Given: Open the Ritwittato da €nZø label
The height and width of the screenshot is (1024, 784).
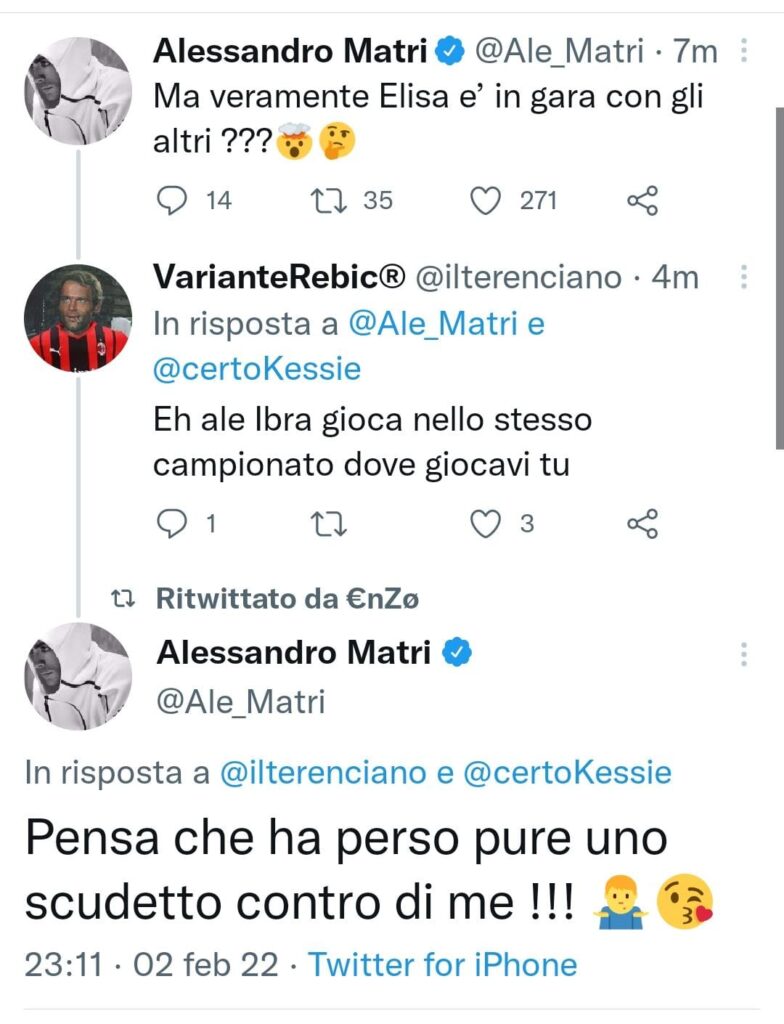Looking at the screenshot, I should click(x=288, y=599).
